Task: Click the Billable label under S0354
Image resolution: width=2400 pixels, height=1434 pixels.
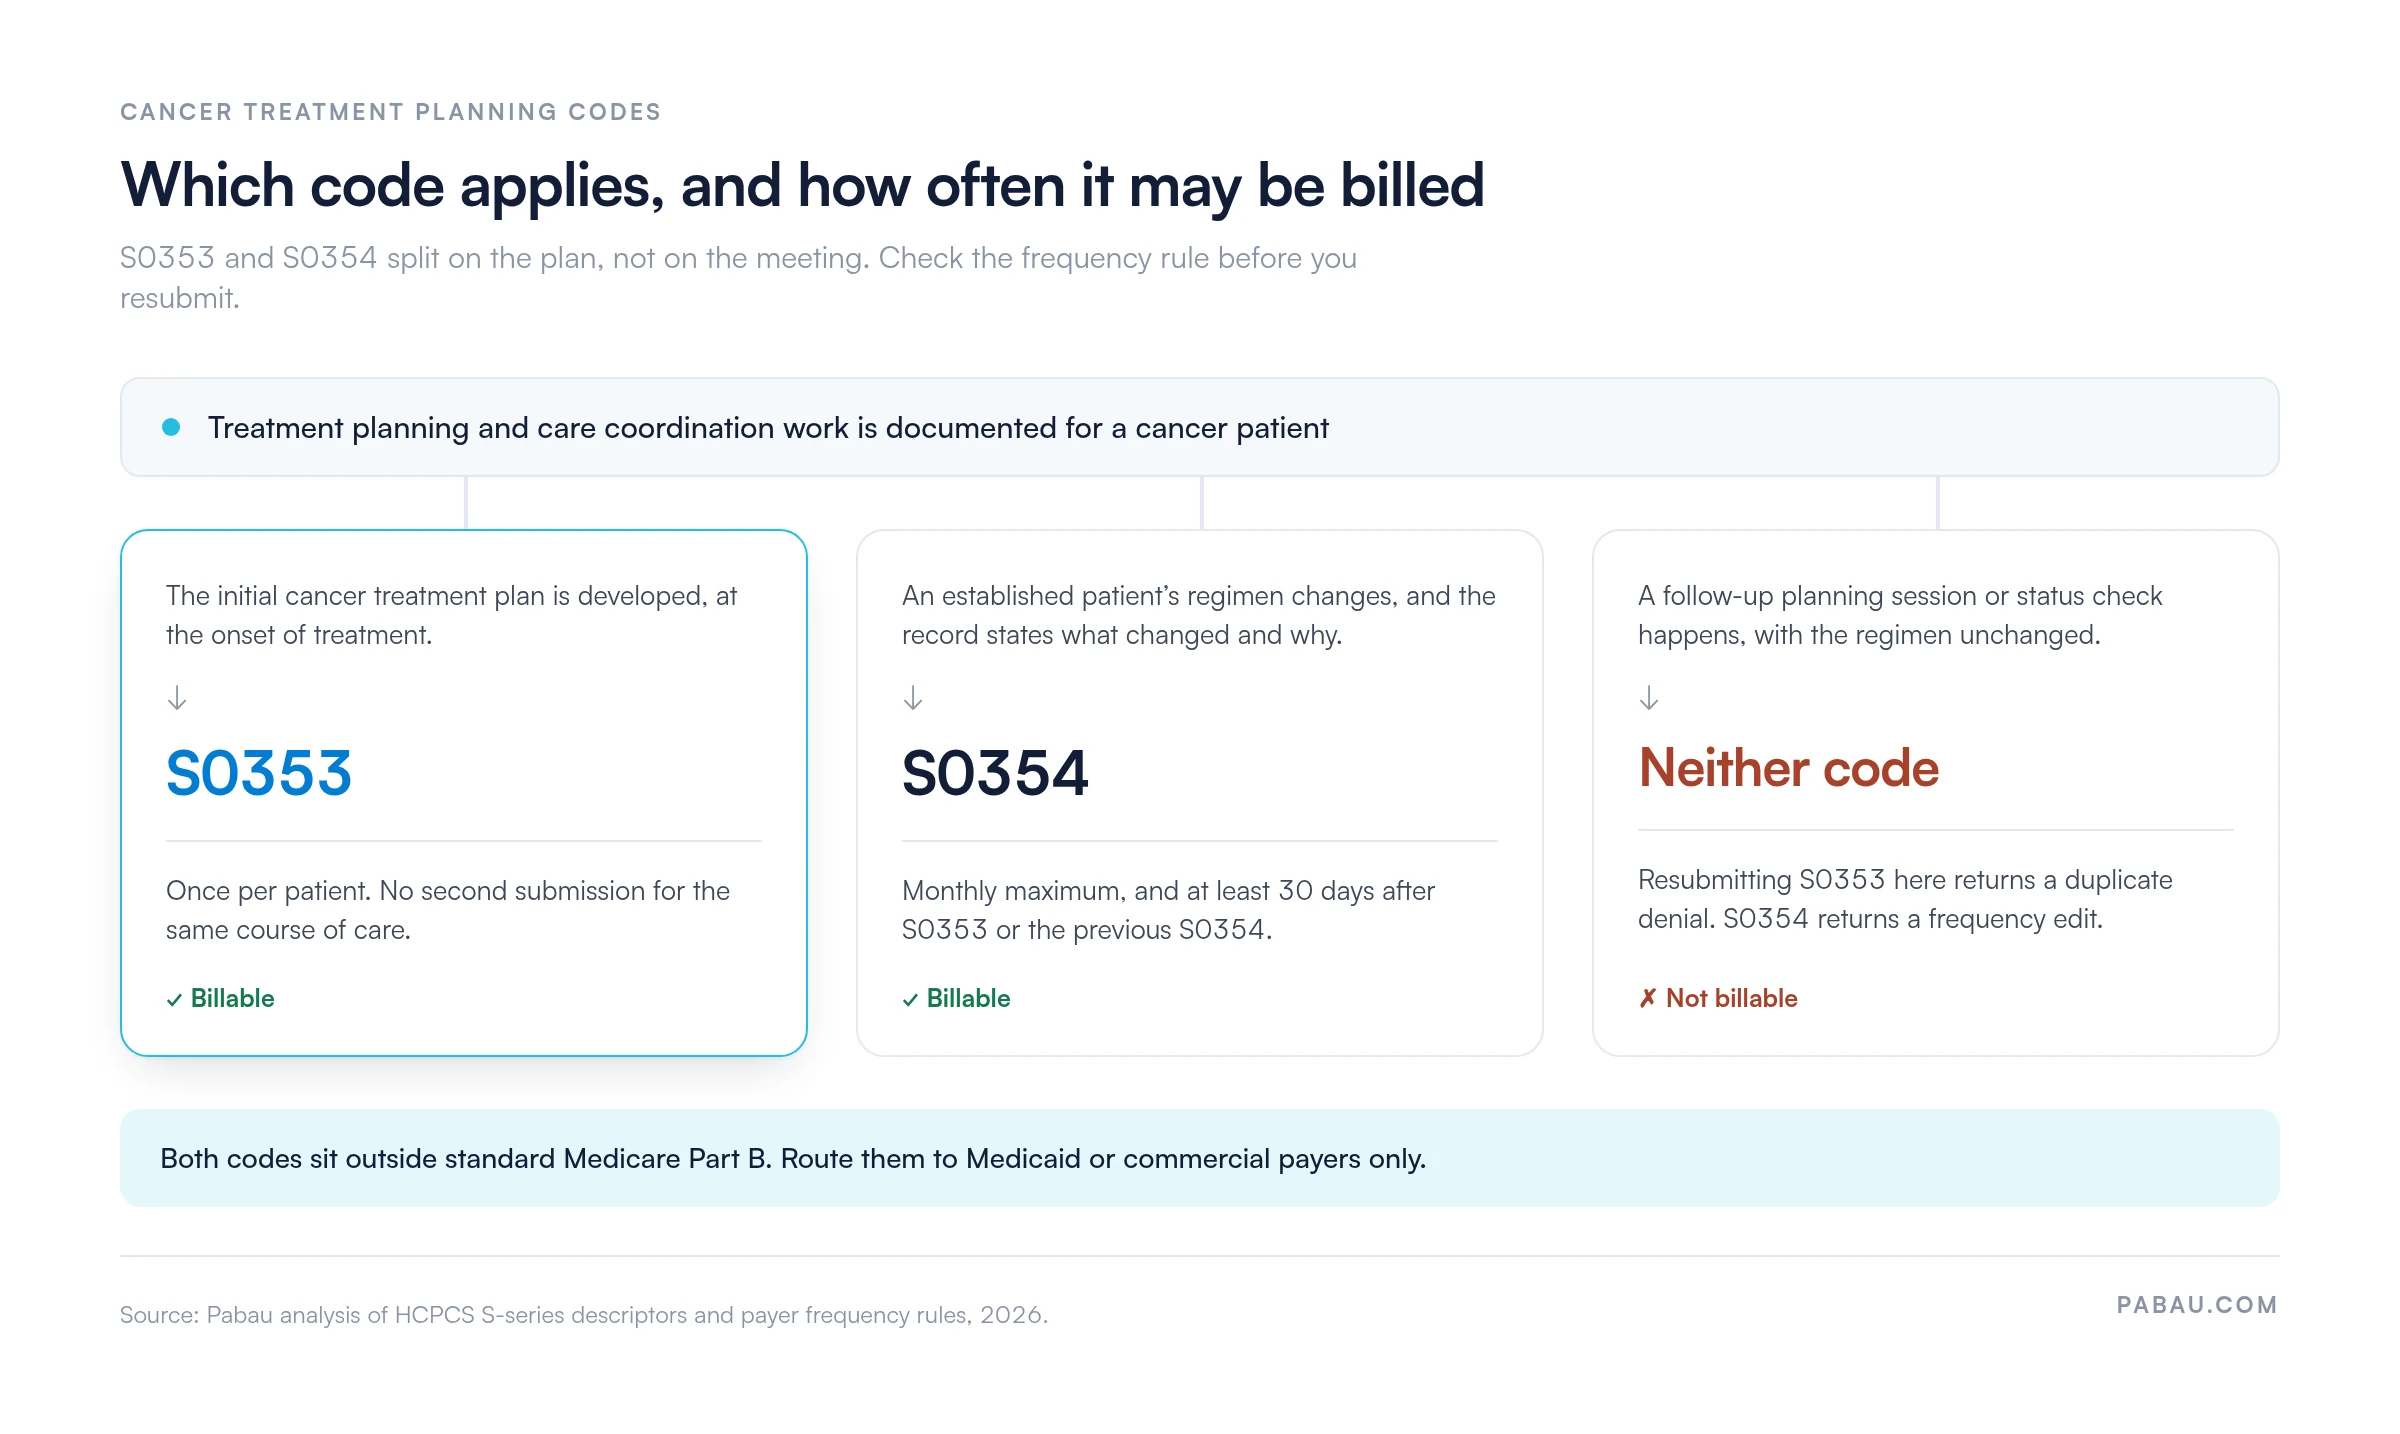Action: click(x=968, y=998)
